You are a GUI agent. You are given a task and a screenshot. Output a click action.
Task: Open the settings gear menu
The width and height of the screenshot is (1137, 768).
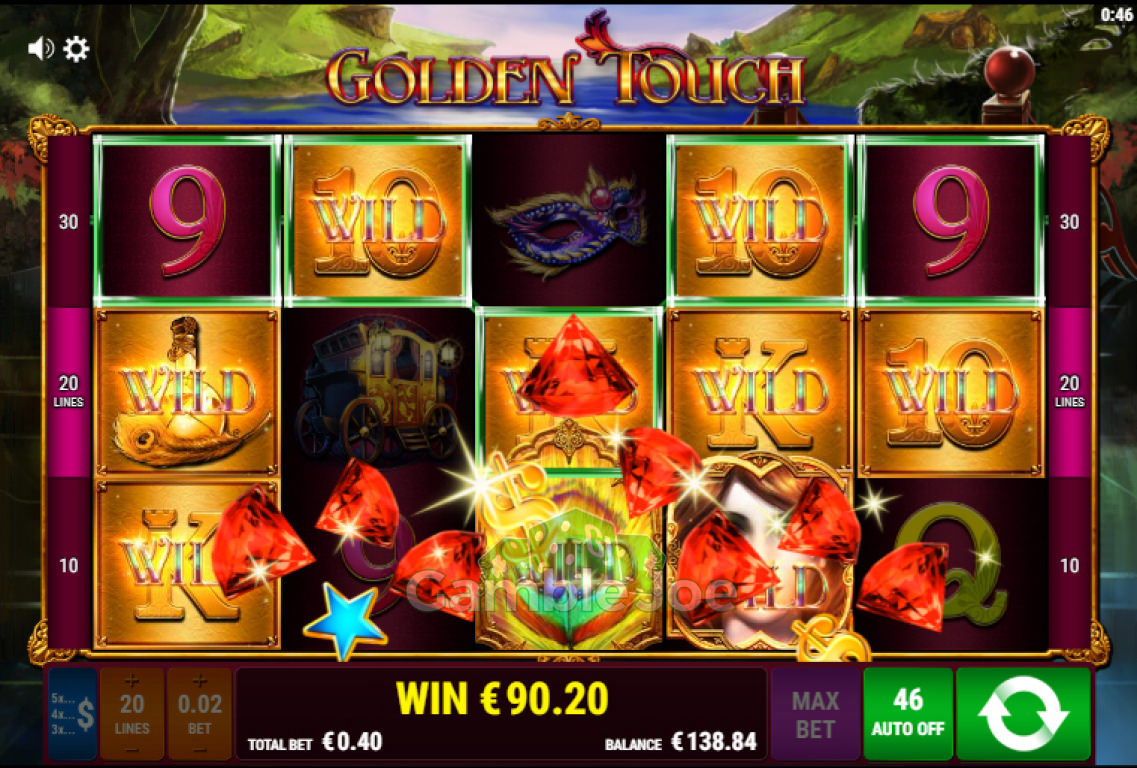(76, 49)
